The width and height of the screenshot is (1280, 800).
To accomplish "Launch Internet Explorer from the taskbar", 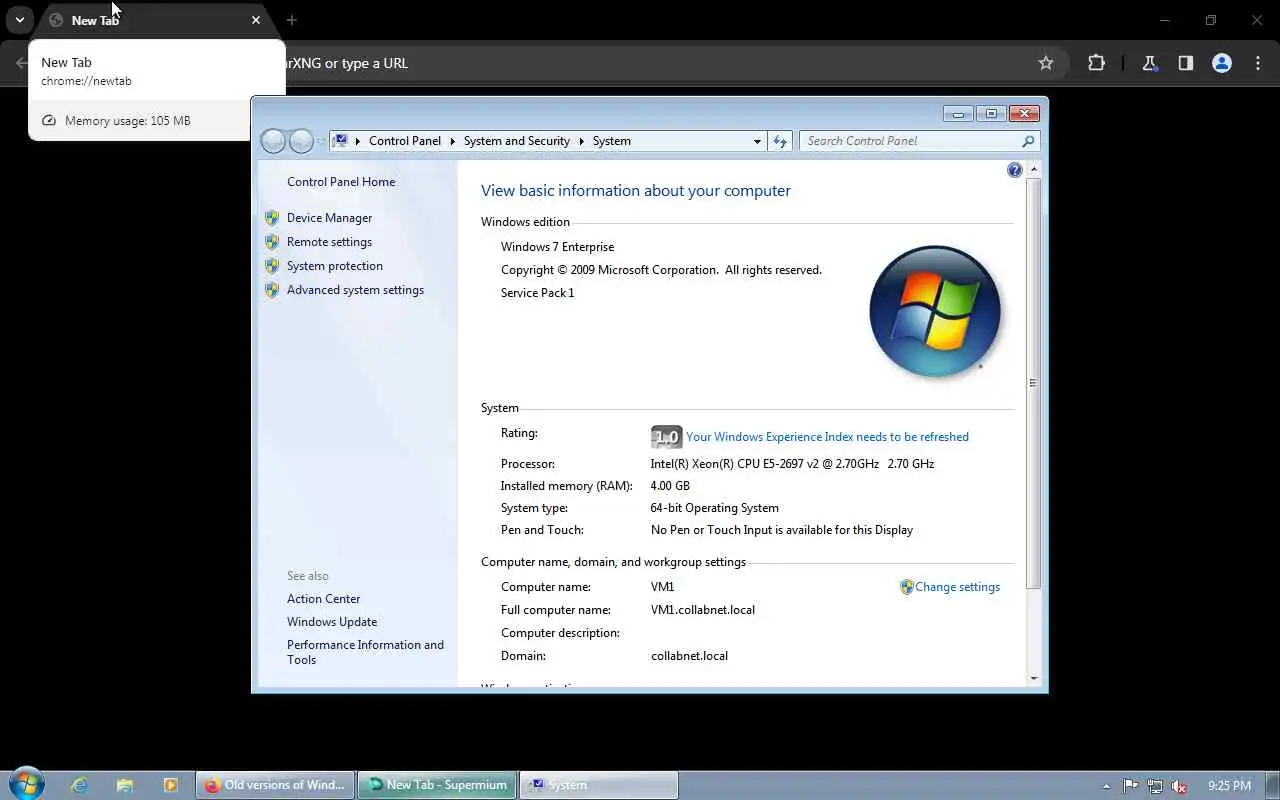I will (79, 785).
